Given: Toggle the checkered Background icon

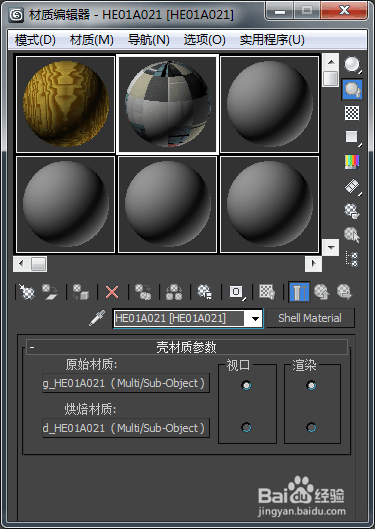Looking at the screenshot, I should pyautogui.click(x=352, y=113).
